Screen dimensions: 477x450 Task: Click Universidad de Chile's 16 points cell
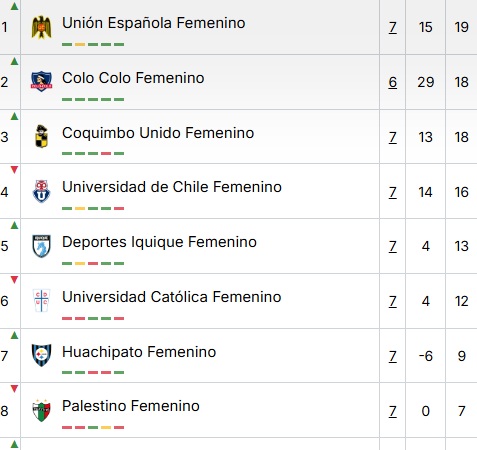(461, 192)
